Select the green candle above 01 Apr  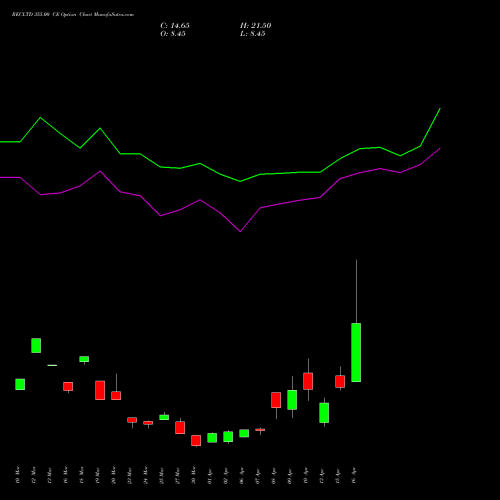(x=212, y=438)
